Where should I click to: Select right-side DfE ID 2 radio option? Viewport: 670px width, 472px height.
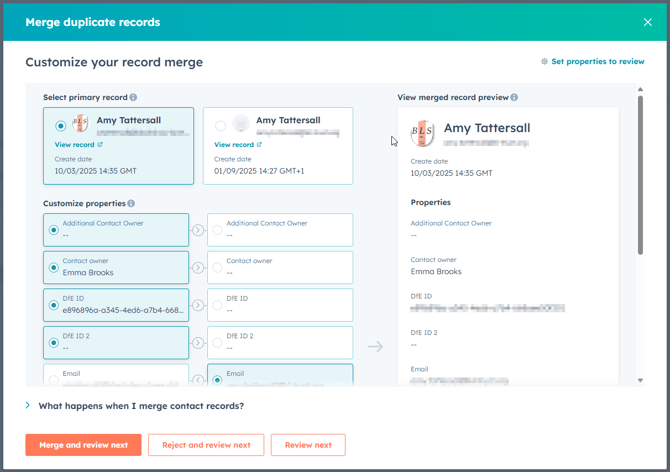218,343
